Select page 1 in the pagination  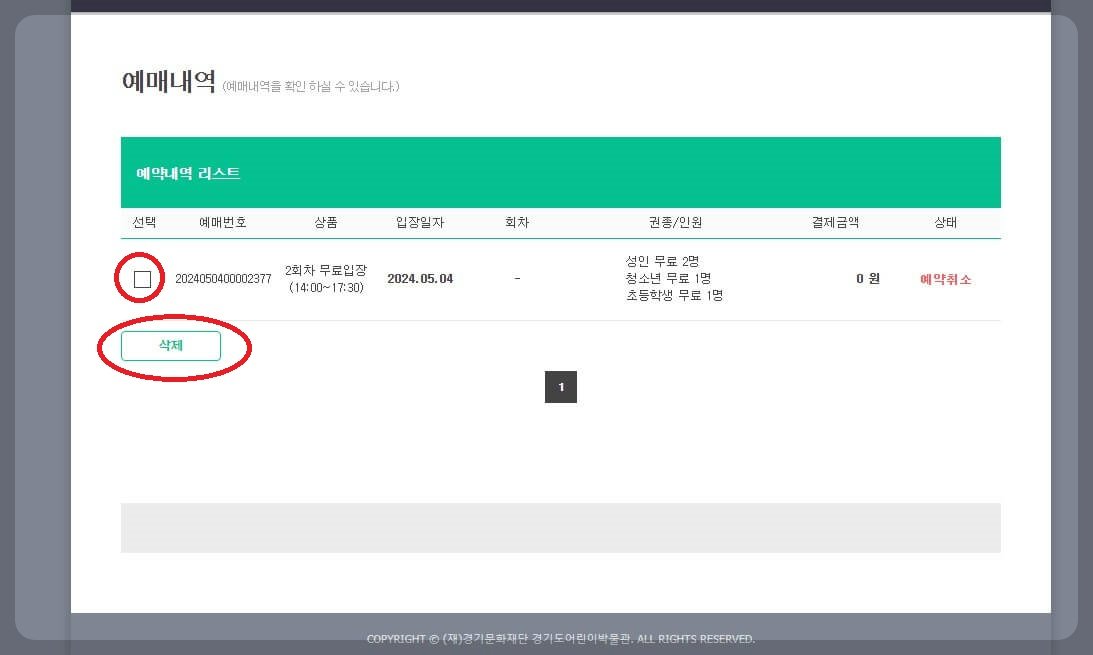coord(561,387)
